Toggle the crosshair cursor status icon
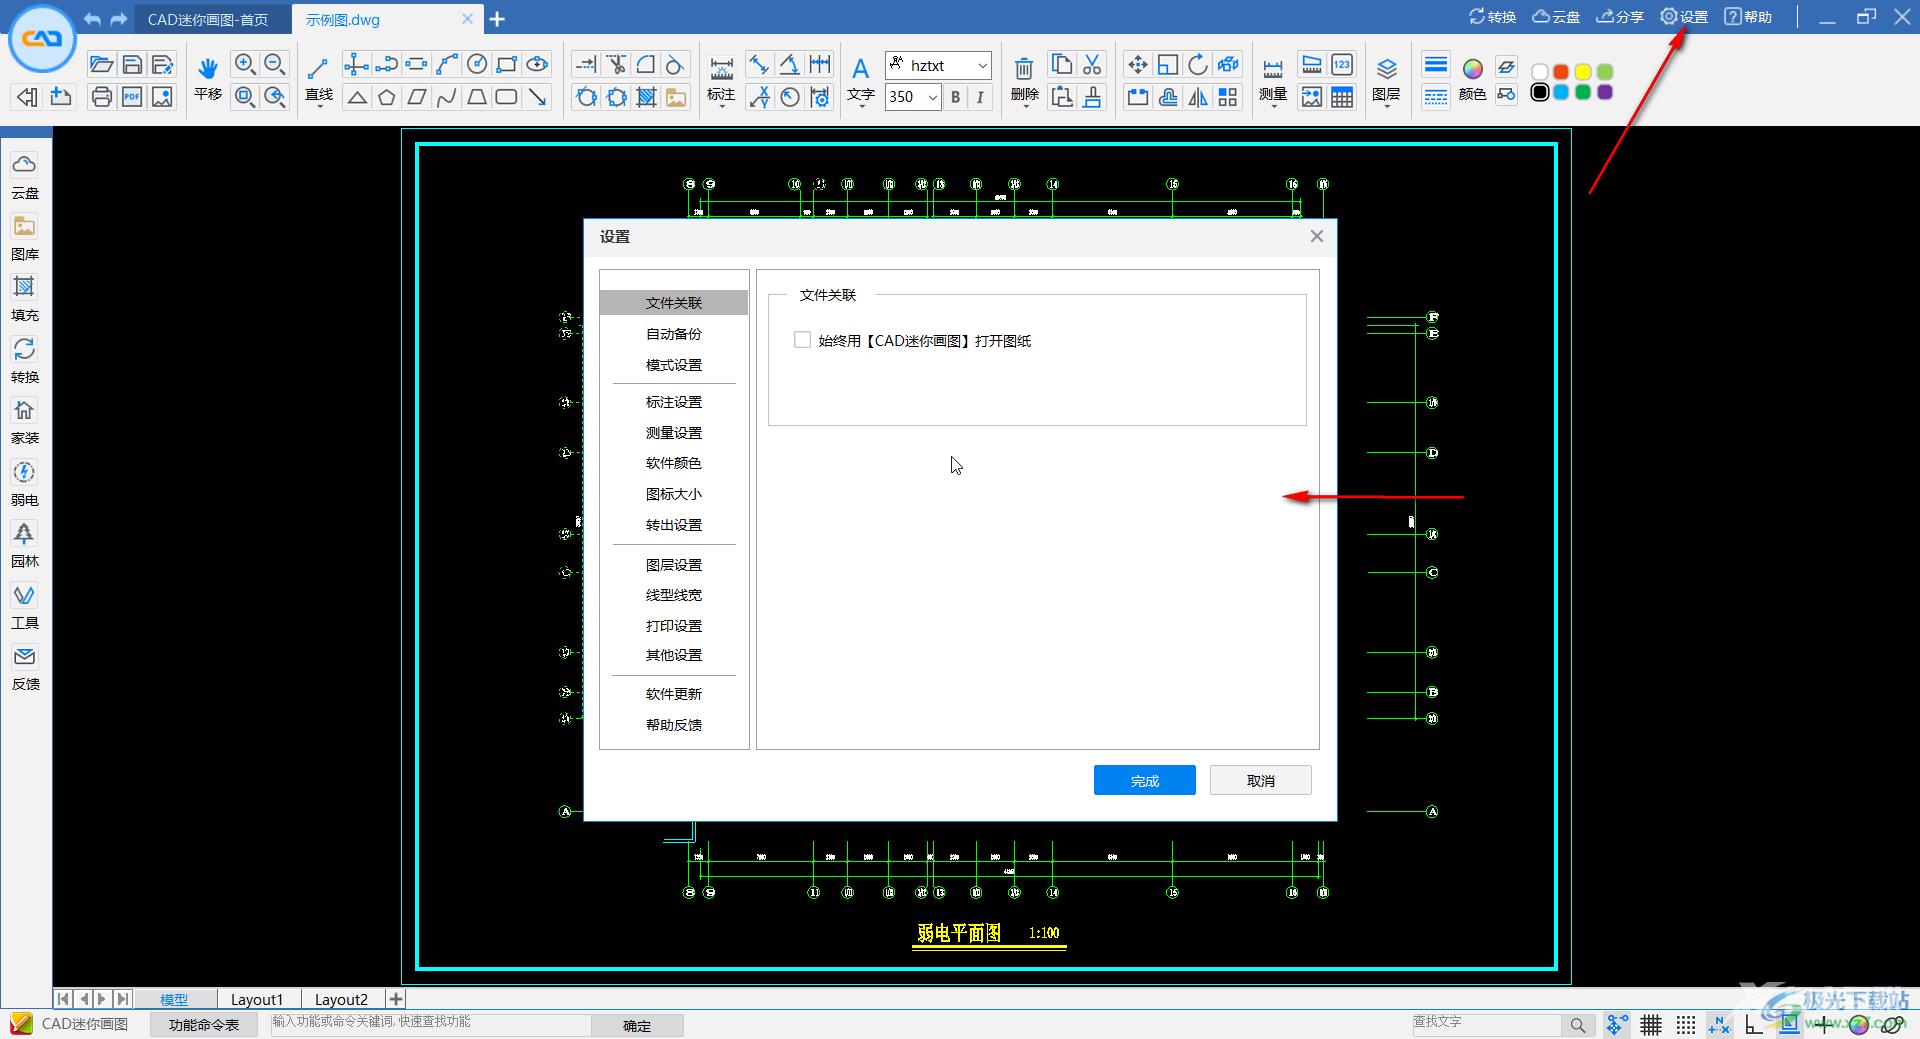Viewport: 1920px width, 1039px height. point(1825,1024)
